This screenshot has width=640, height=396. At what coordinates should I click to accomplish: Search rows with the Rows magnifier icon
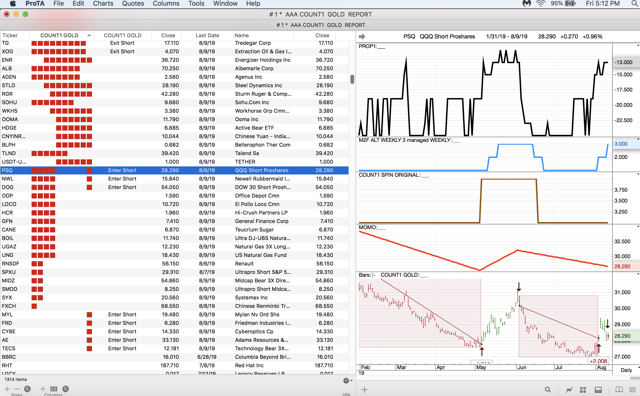[x=27, y=389]
